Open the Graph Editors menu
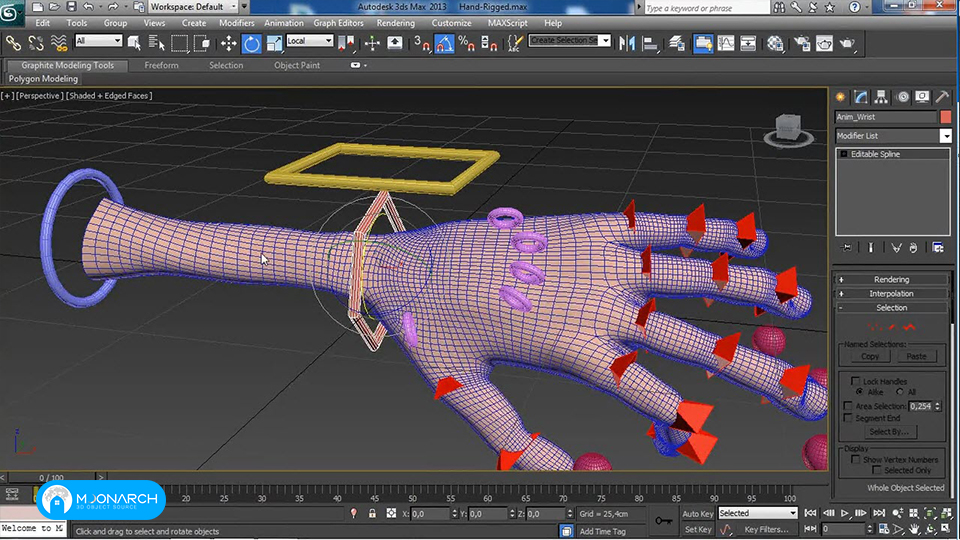960x540 pixels. (x=338, y=23)
